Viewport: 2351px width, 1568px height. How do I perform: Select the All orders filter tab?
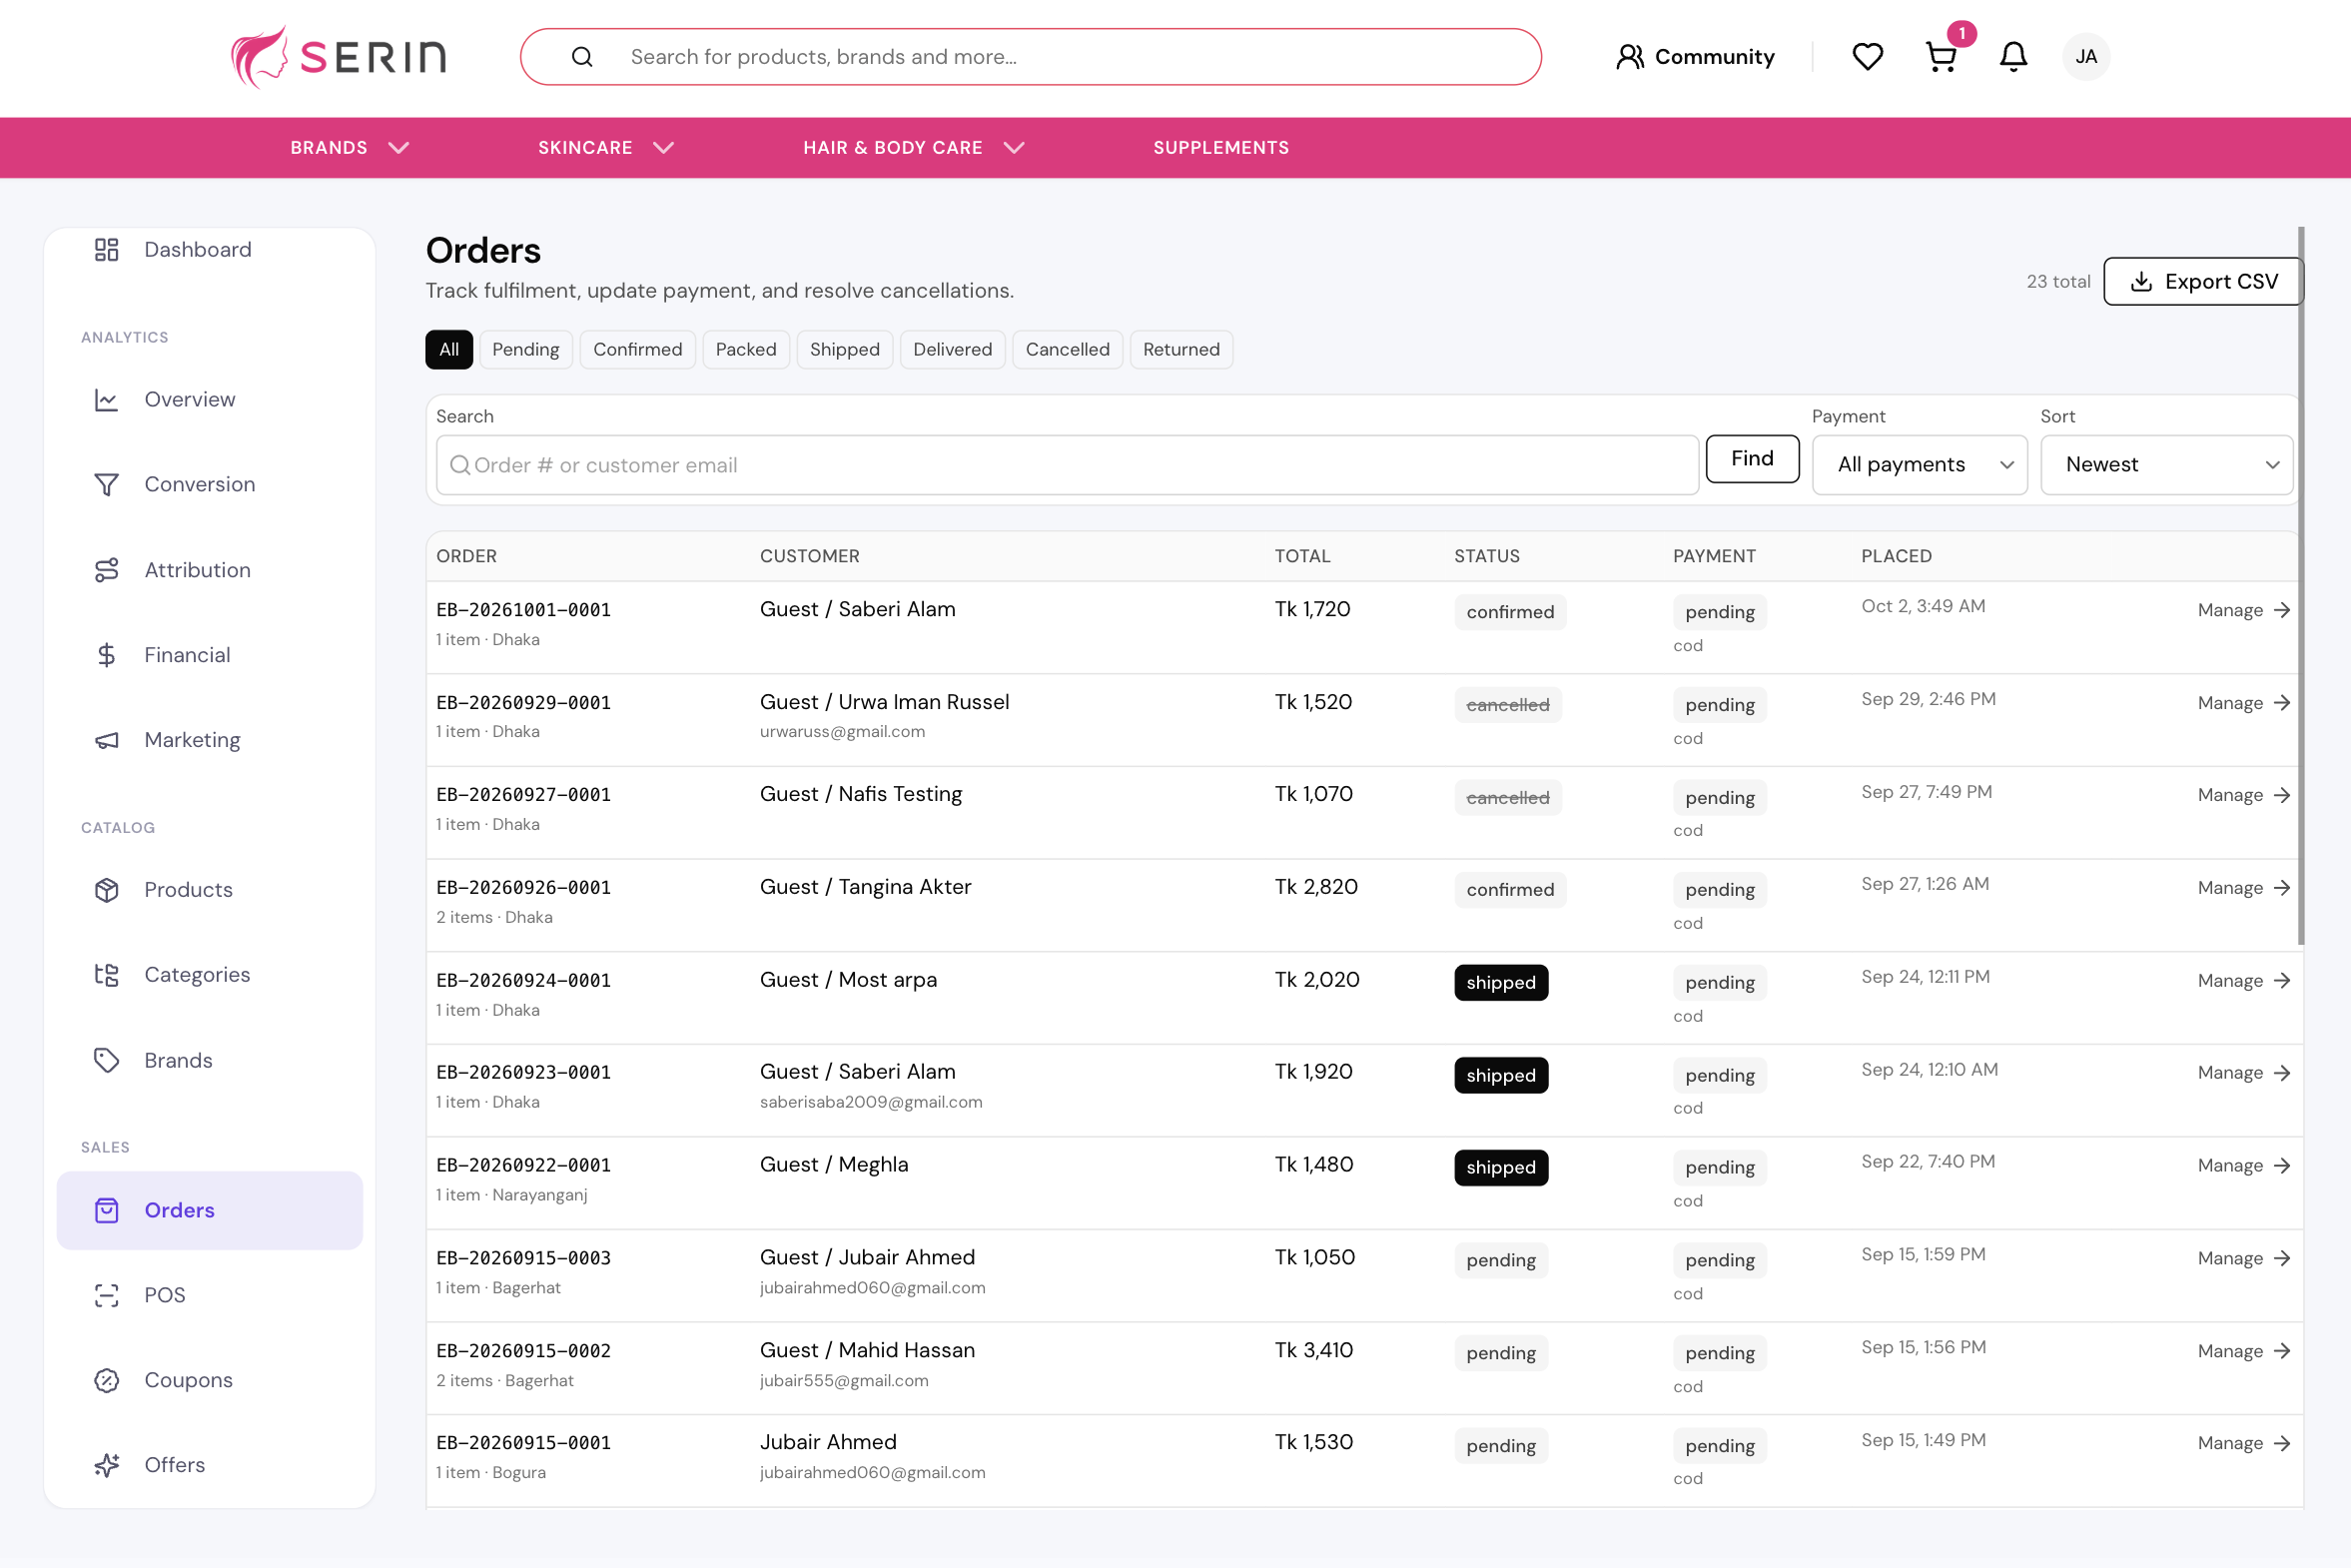click(x=449, y=349)
